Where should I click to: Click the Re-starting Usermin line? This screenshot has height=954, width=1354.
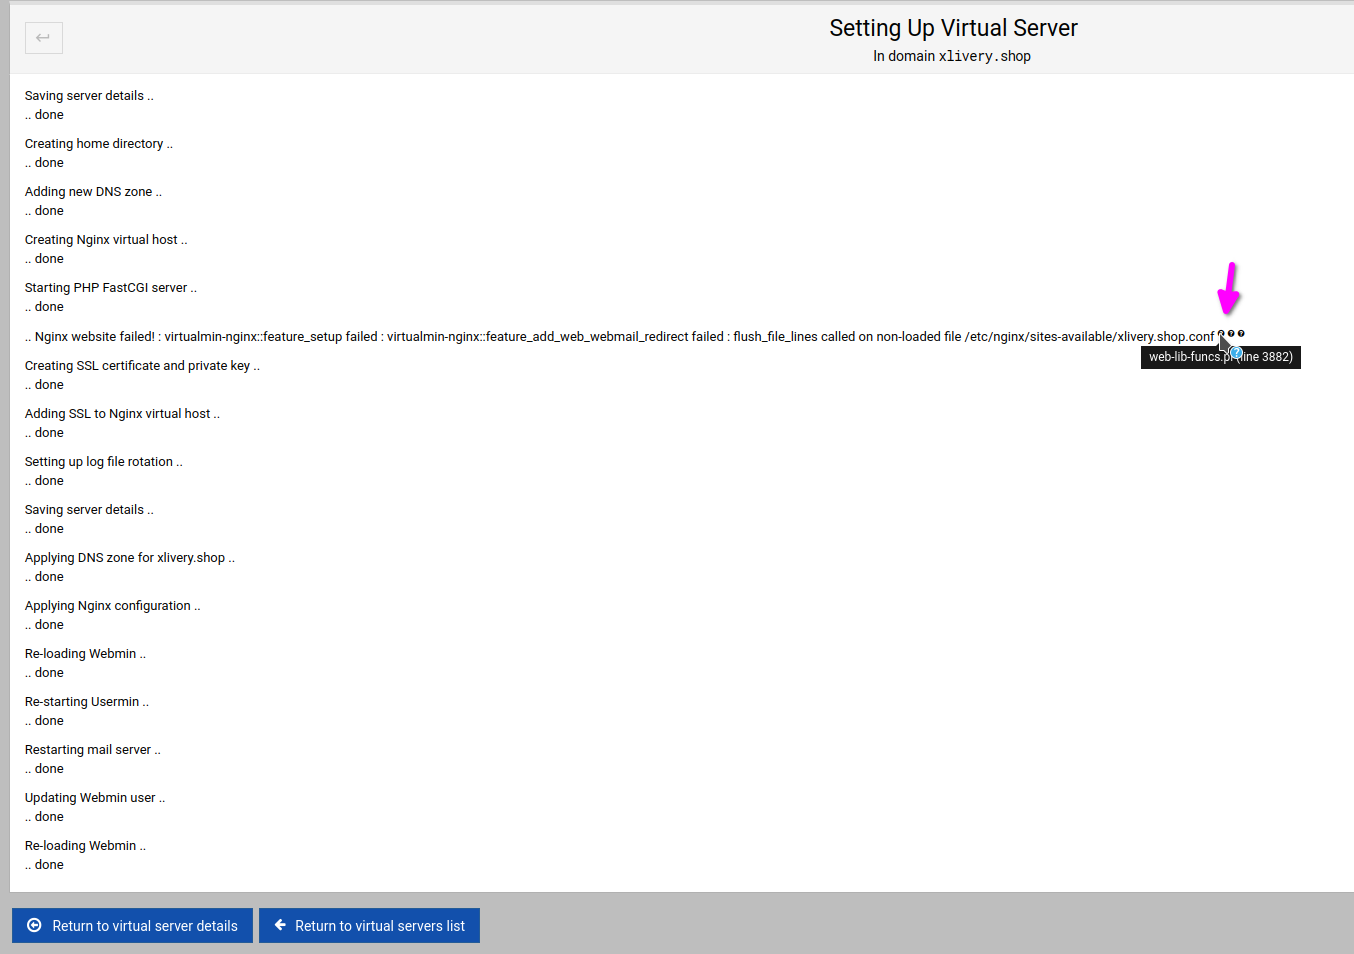click(86, 702)
